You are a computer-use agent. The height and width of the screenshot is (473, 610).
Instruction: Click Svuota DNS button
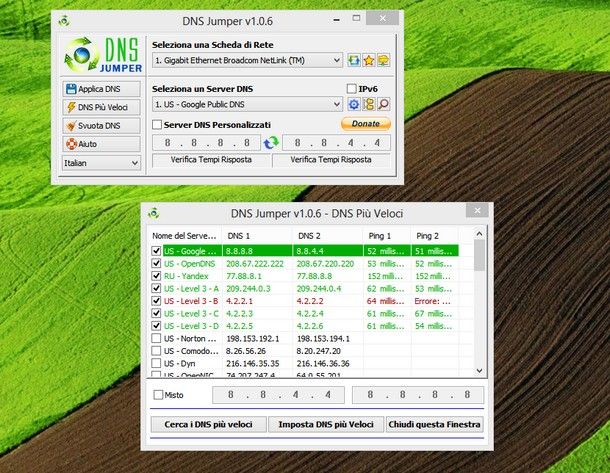click(x=102, y=126)
